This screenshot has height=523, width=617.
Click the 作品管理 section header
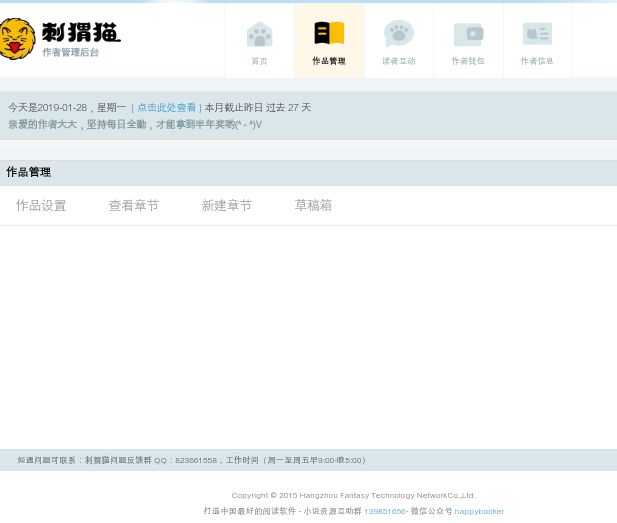pyautogui.click(x=28, y=172)
